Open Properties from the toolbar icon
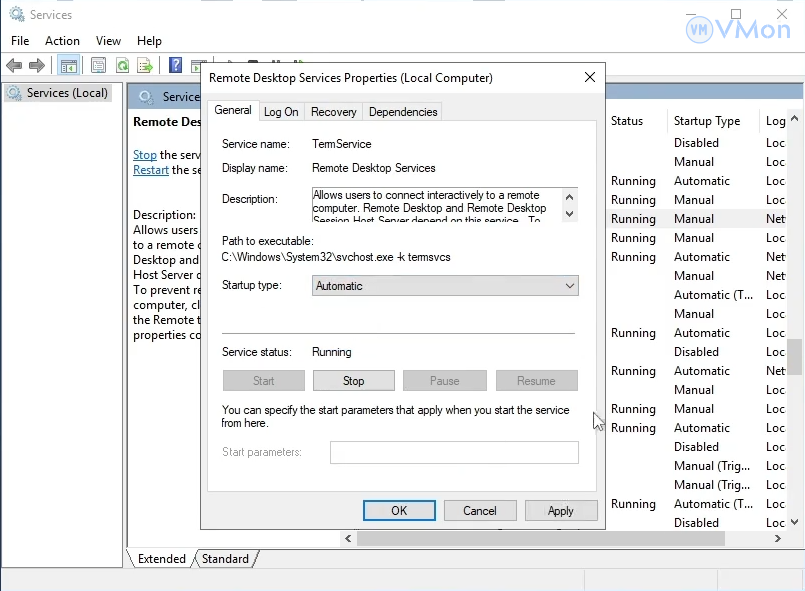The height and width of the screenshot is (591, 805). click(x=98, y=66)
